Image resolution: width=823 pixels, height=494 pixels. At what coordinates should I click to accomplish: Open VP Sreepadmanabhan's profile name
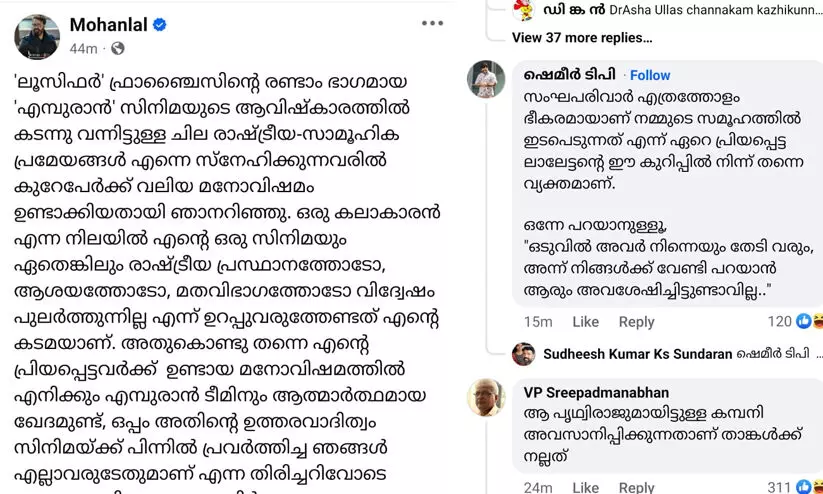[596, 393]
